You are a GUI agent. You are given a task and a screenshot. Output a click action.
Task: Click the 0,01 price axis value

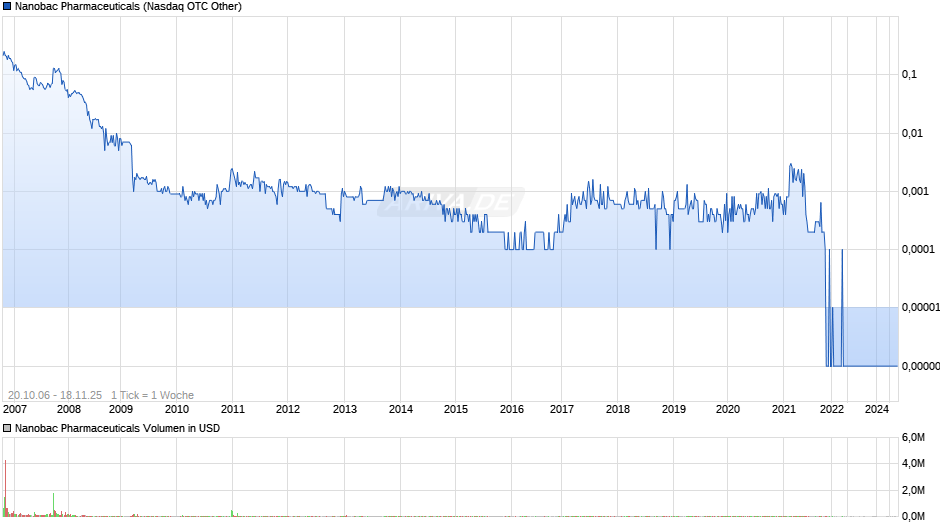912,133
